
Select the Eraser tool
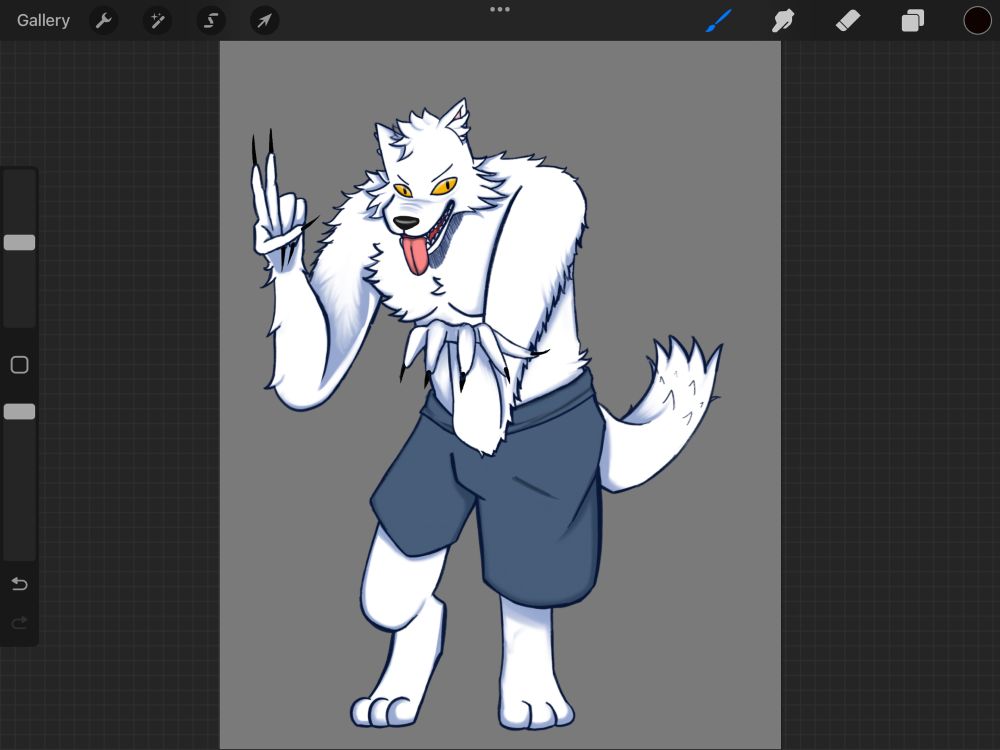pos(848,20)
